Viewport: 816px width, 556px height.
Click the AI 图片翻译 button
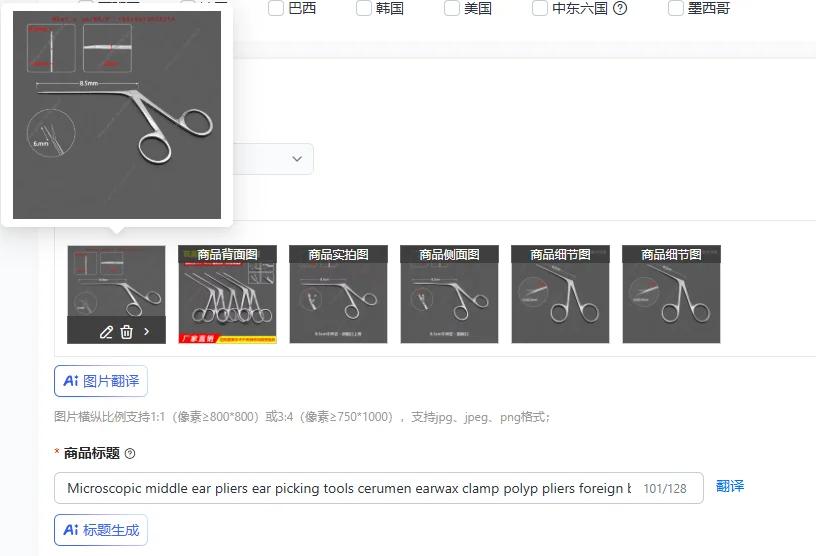(x=101, y=381)
